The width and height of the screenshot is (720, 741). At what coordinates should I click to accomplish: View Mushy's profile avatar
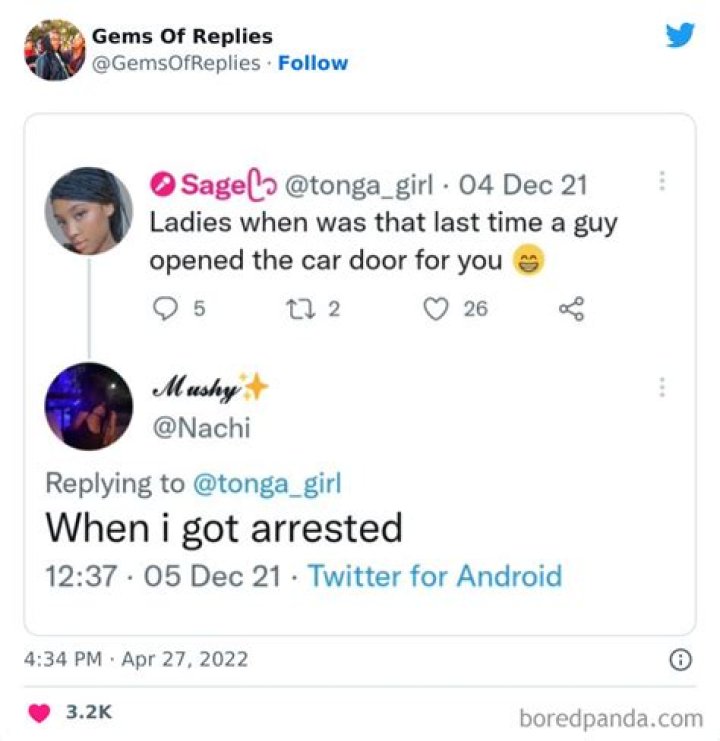click(89, 406)
